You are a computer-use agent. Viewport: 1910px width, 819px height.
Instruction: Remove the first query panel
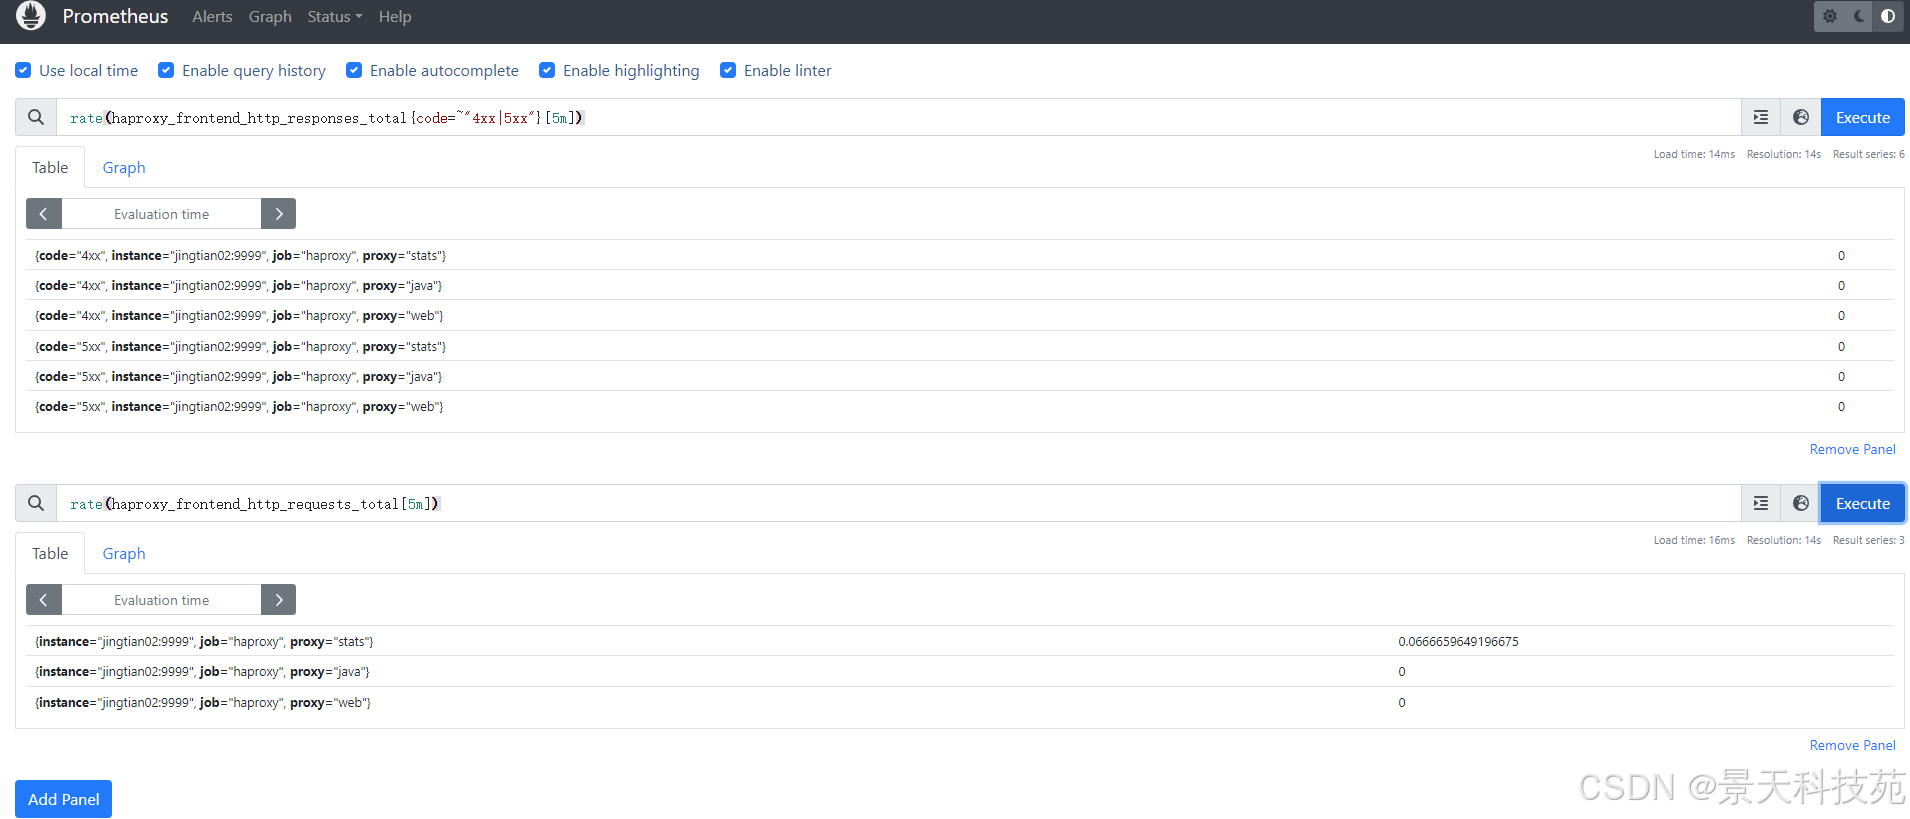(1852, 449)
